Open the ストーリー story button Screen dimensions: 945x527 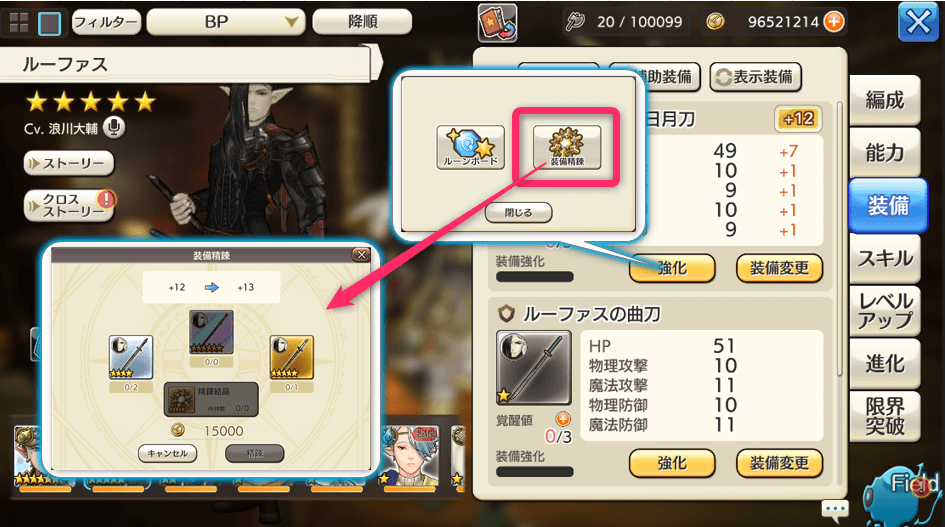(69, 163)
